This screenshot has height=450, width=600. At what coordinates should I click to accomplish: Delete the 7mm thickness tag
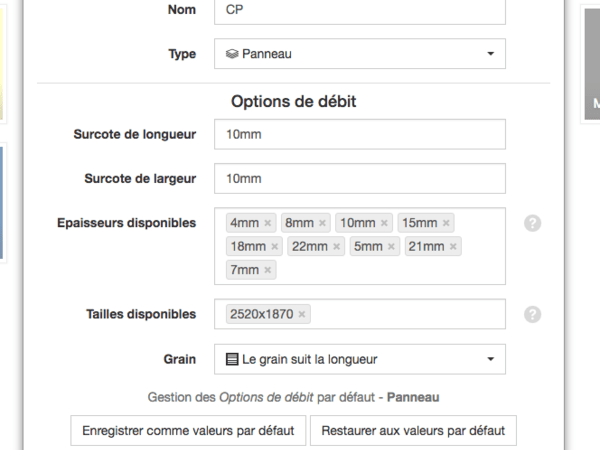tap(268, 270)
